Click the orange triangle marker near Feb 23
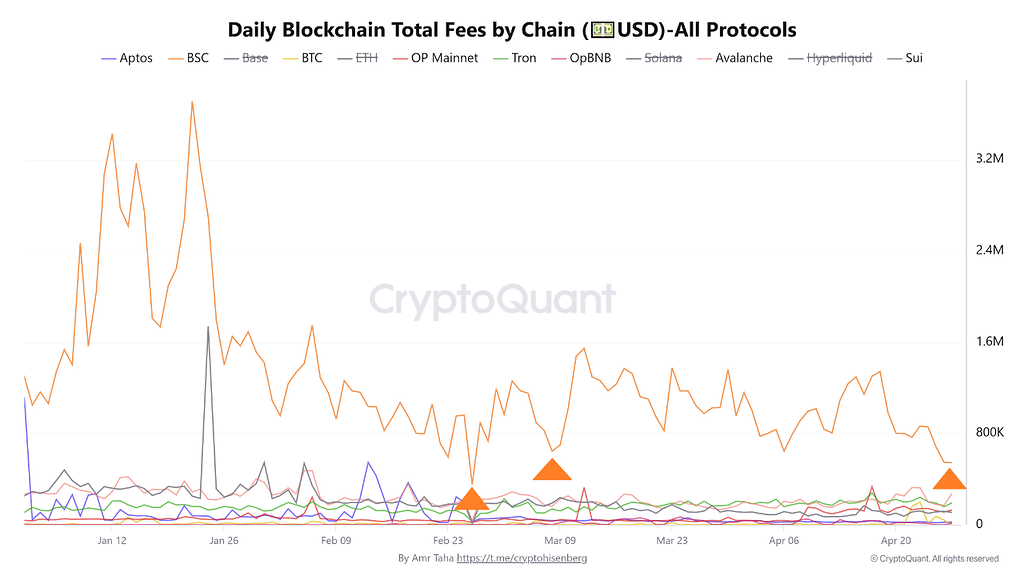 point(472,501)
